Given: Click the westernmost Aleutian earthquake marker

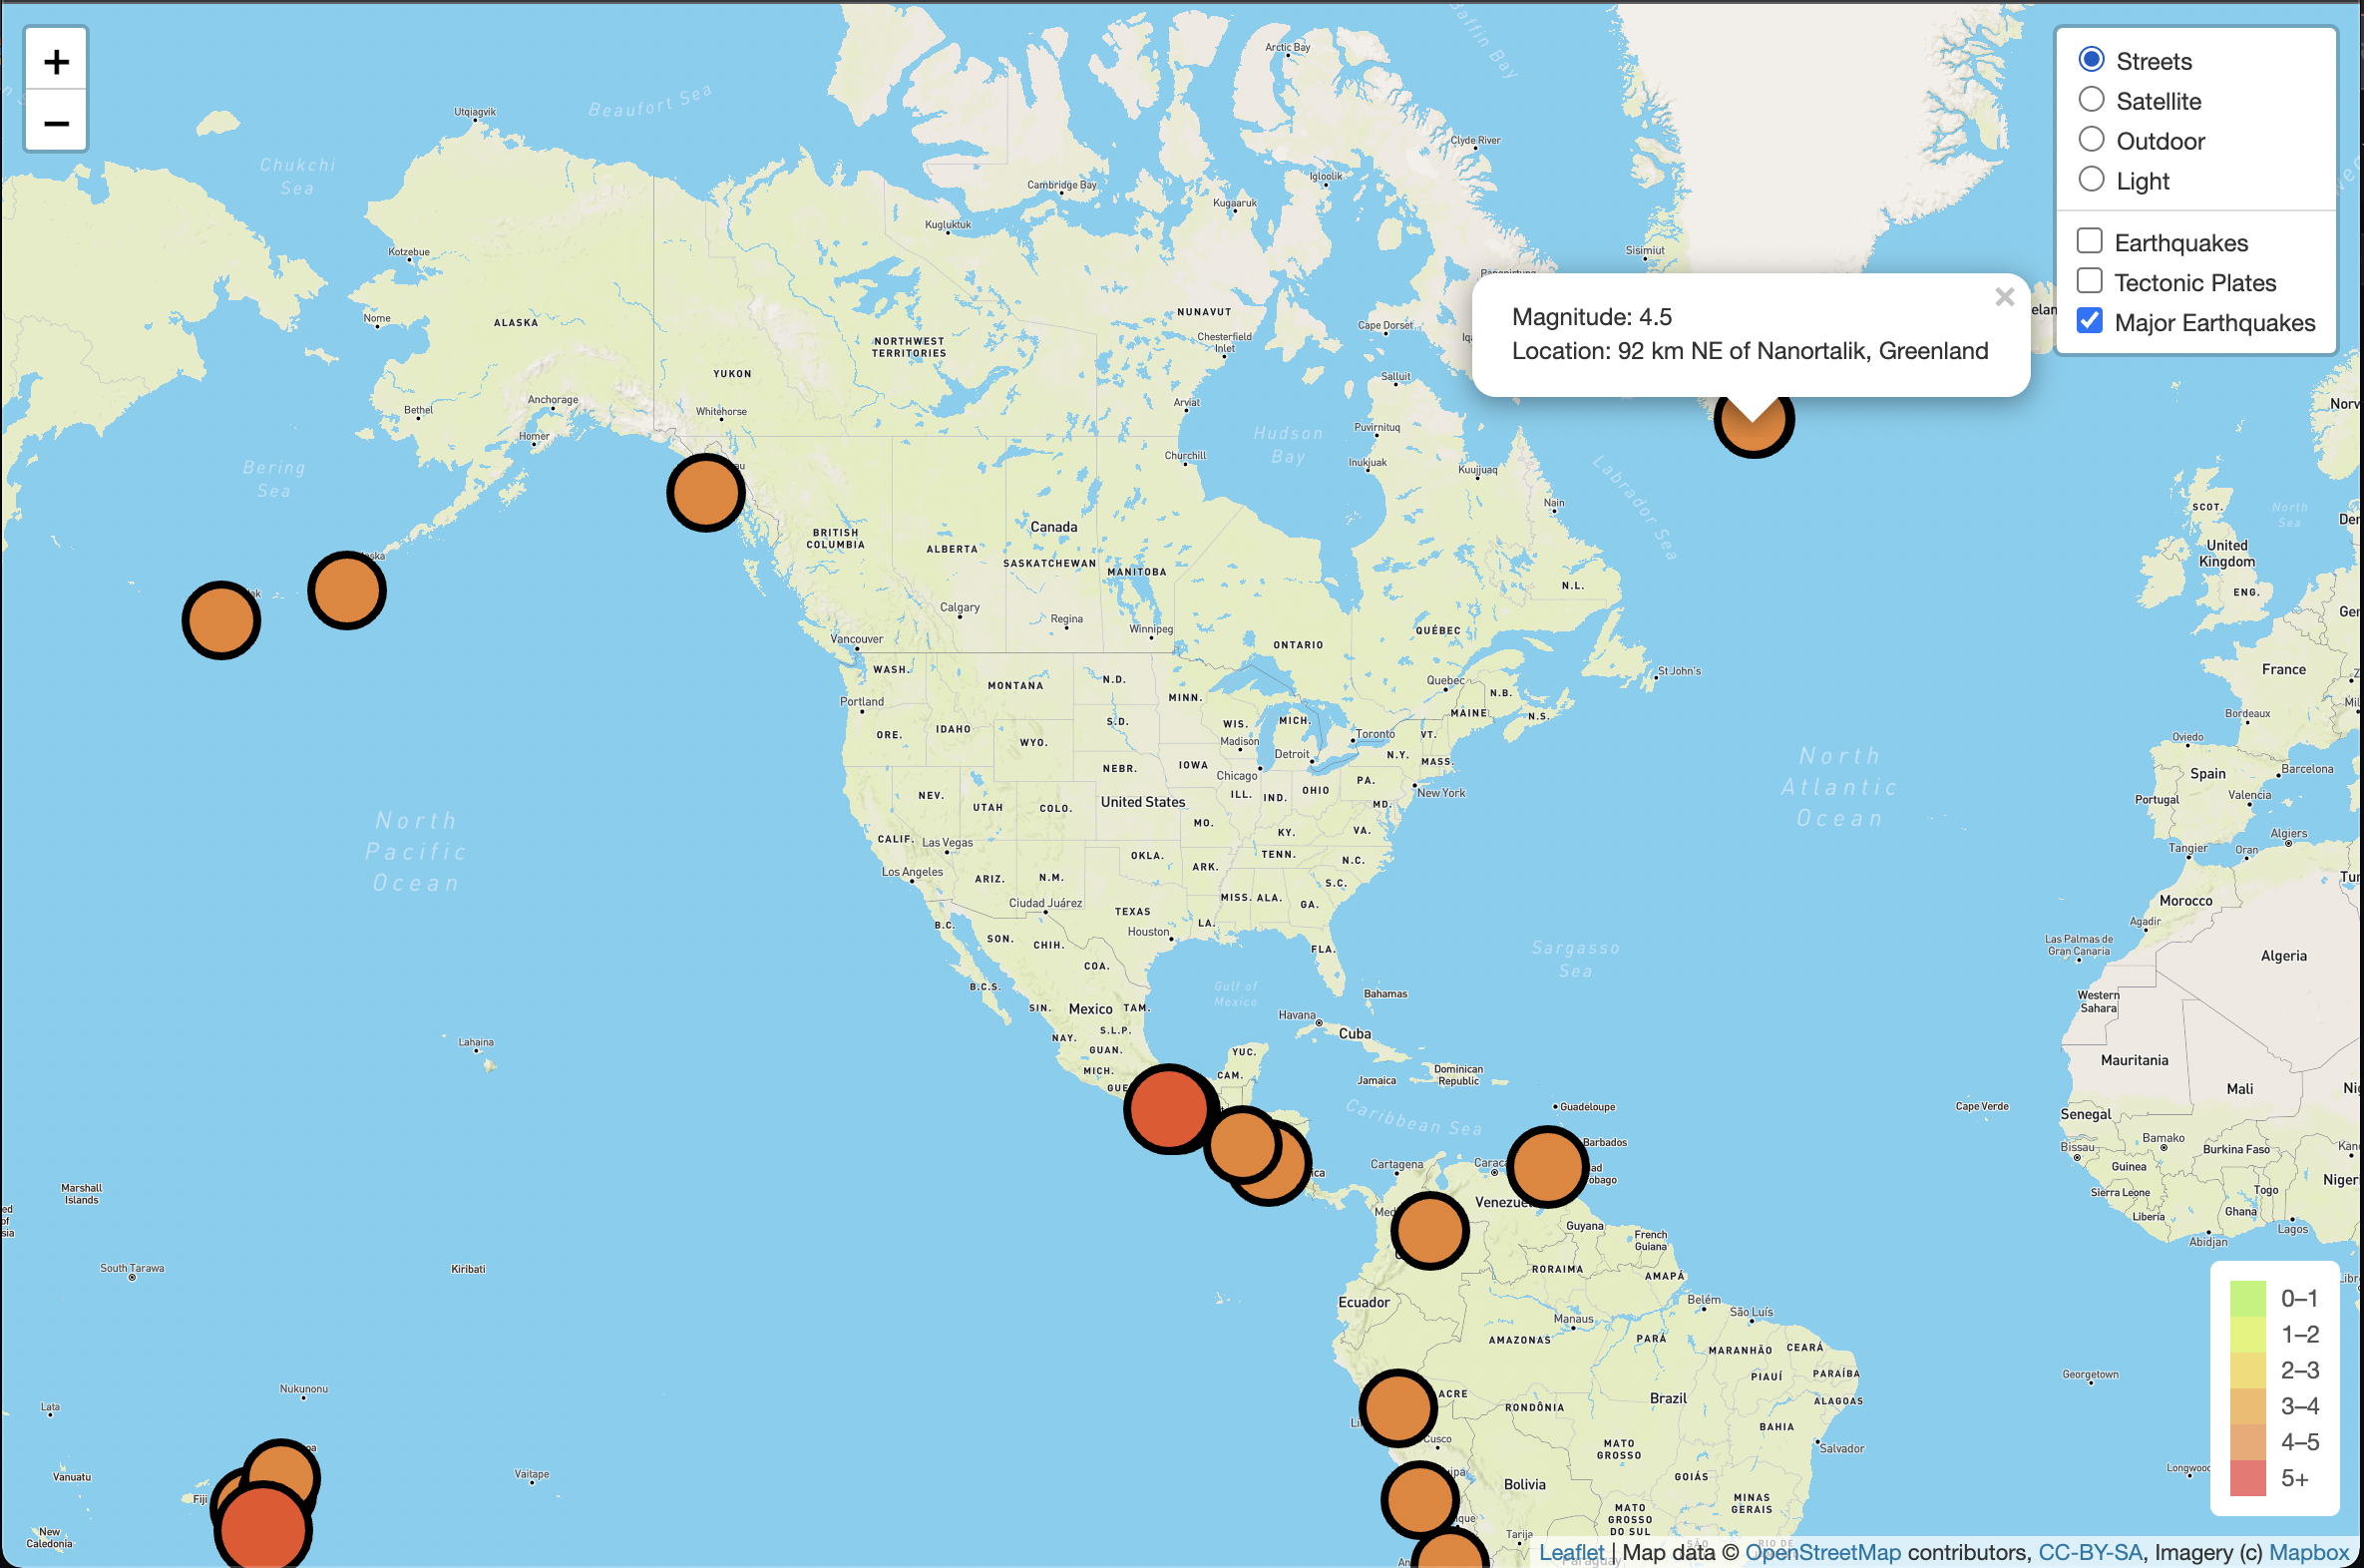Looking at the screenshot, I should 221,621.
